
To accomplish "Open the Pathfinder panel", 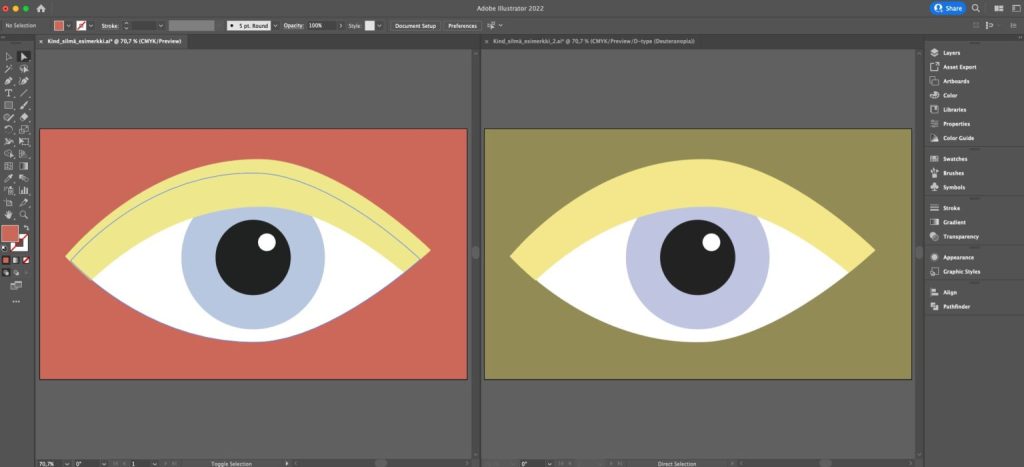I will pos(956,306).
